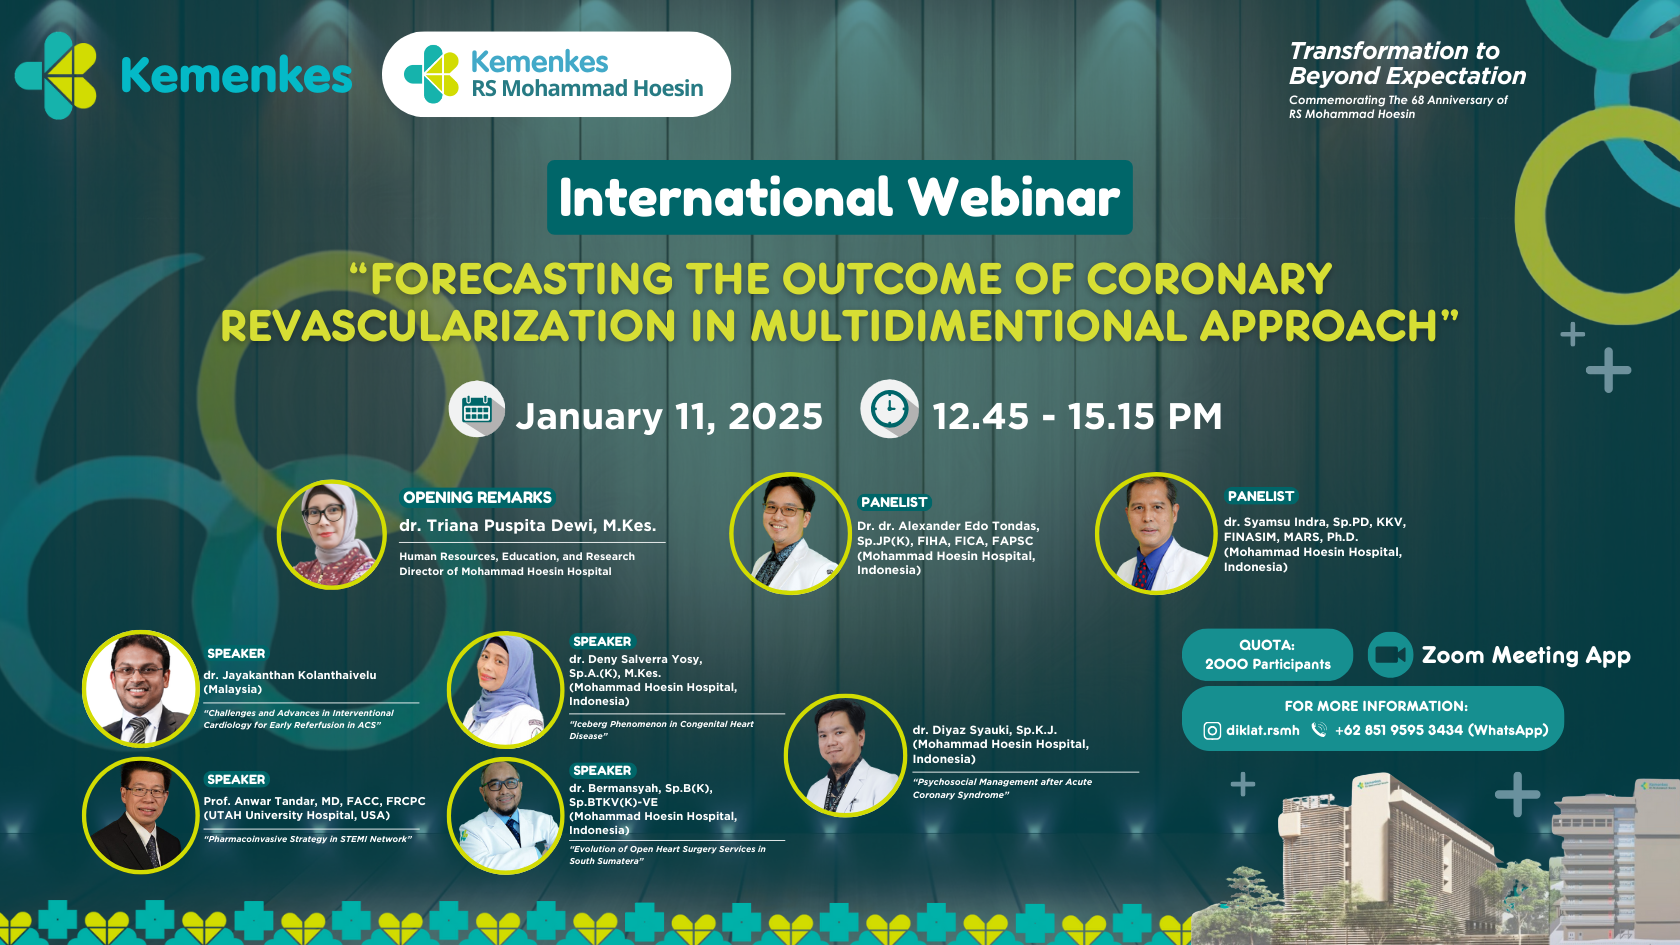Viewport: 1680px width, 945px height.
Task: Click 'Iceberg Phenomenon in Congenital Heart Disease' topic
Action: [661, 730]
